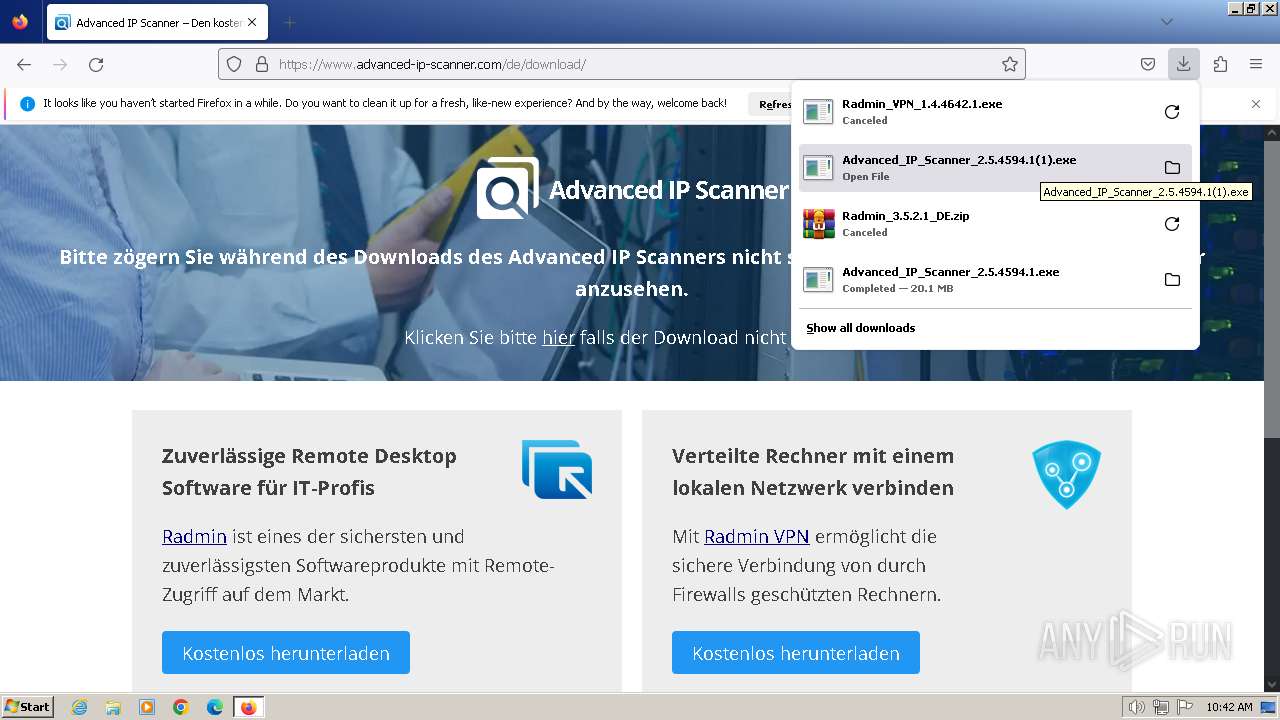The image size is (1280, 720).
Task: Select the Advanced IP Scanner tab
Action: [x=157, y=22]
